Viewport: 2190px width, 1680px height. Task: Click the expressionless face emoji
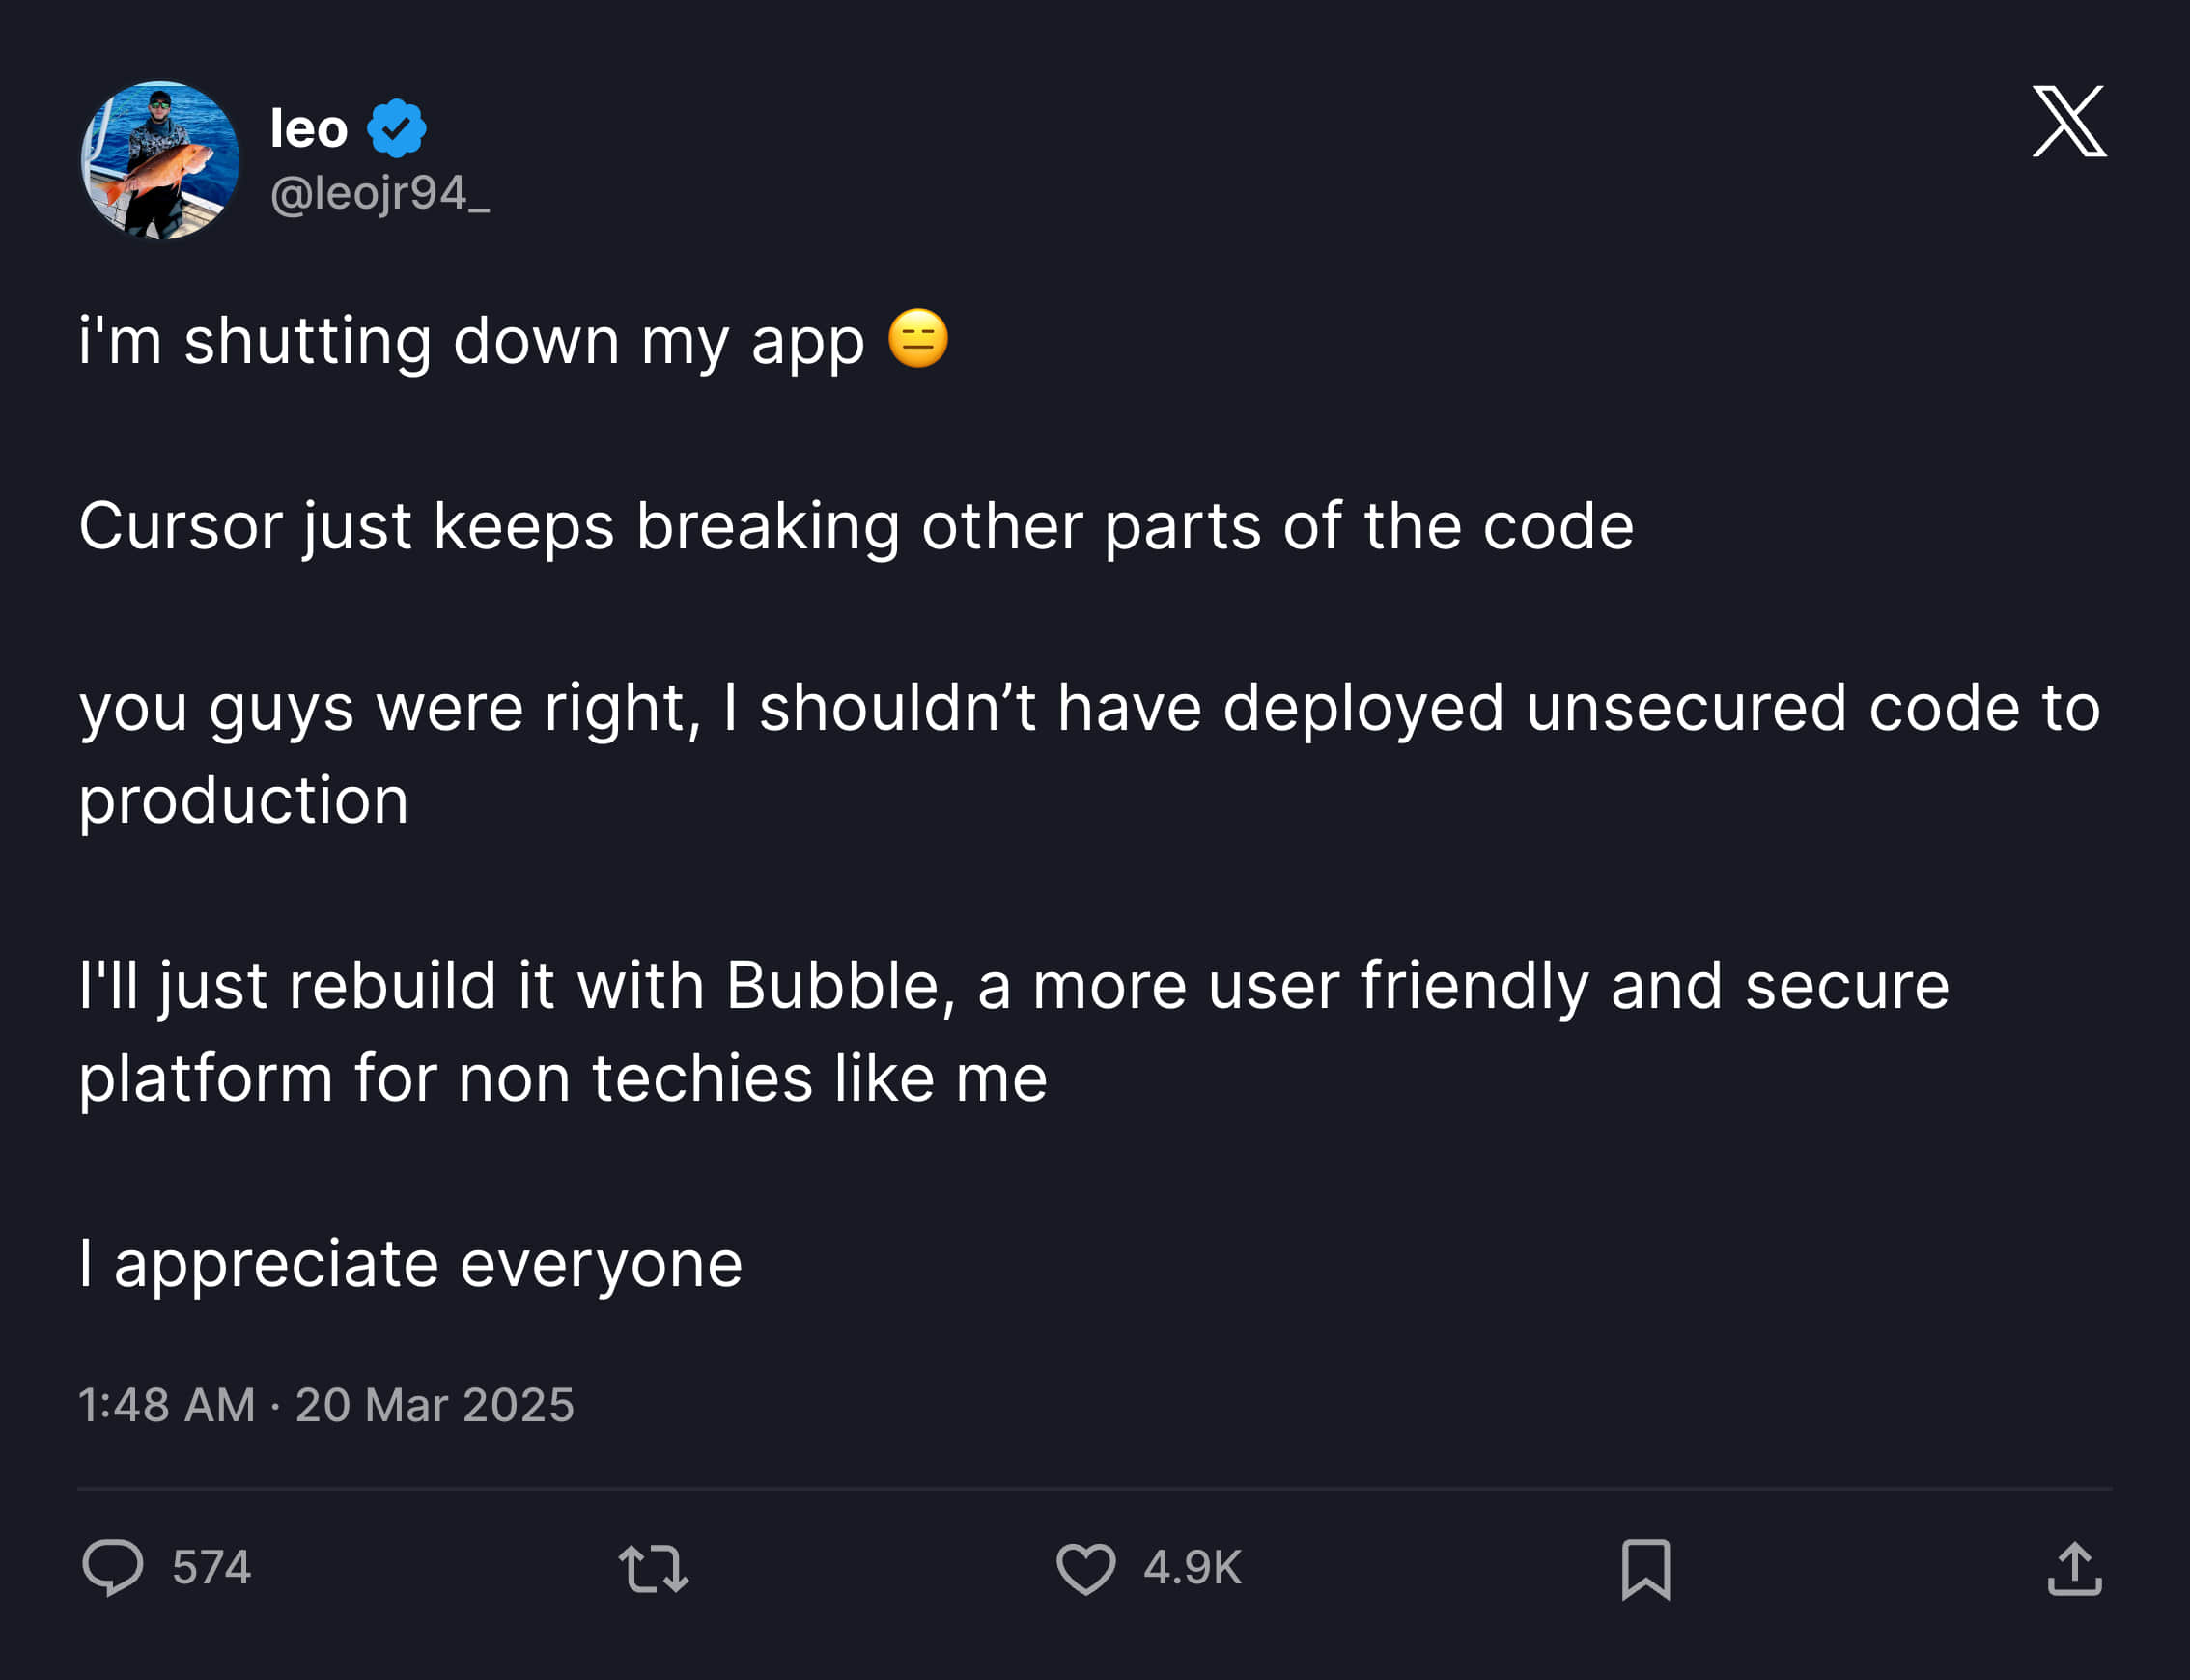pos(917,339)
